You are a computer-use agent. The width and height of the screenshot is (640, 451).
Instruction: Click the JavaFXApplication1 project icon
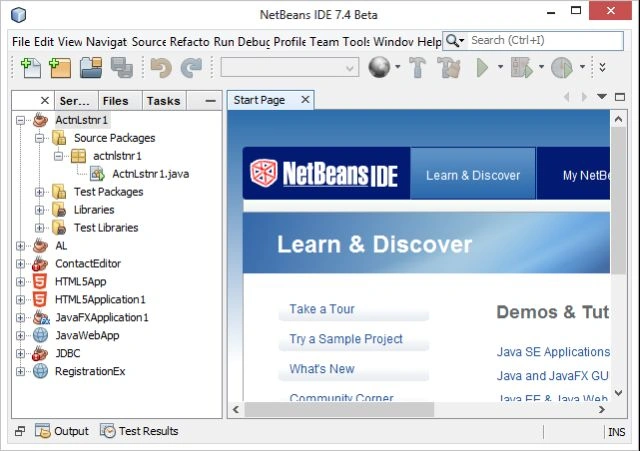point(40,317)
